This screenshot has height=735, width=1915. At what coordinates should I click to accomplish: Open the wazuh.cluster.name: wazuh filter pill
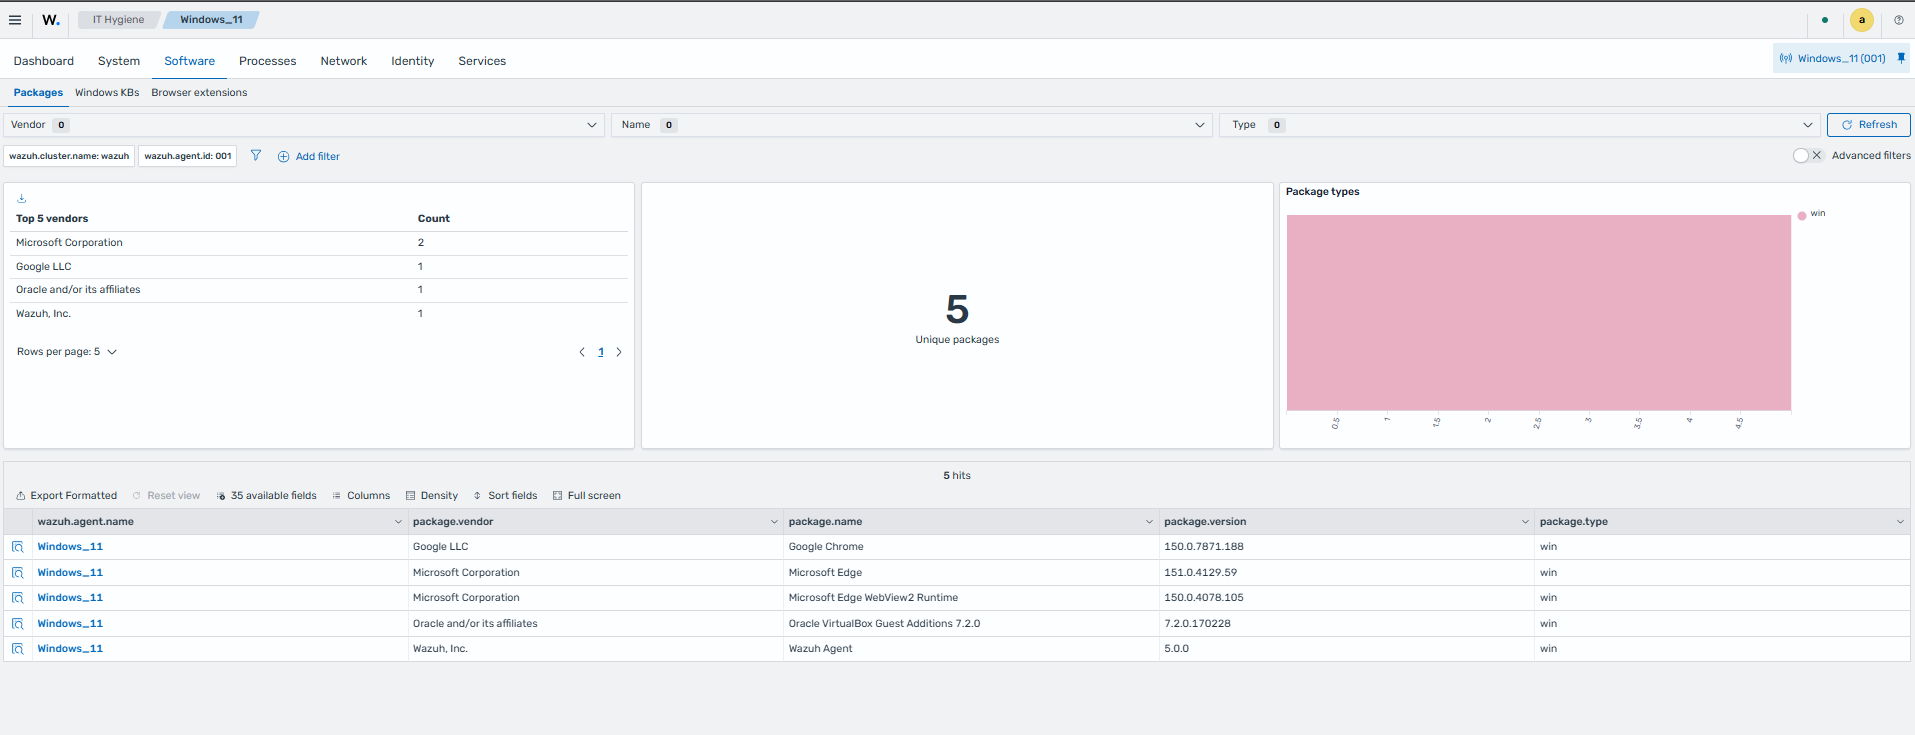[x=69, y=156]
